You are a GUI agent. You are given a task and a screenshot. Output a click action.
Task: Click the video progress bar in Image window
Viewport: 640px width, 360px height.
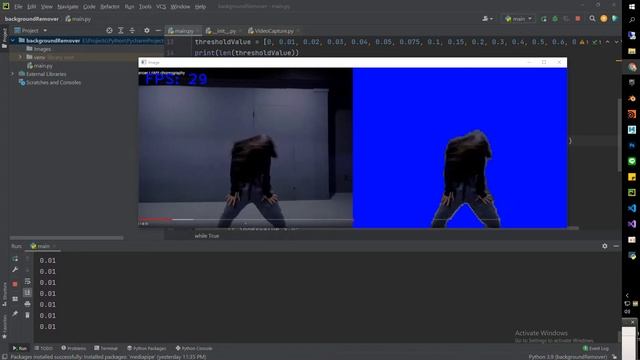pos(245,220)
